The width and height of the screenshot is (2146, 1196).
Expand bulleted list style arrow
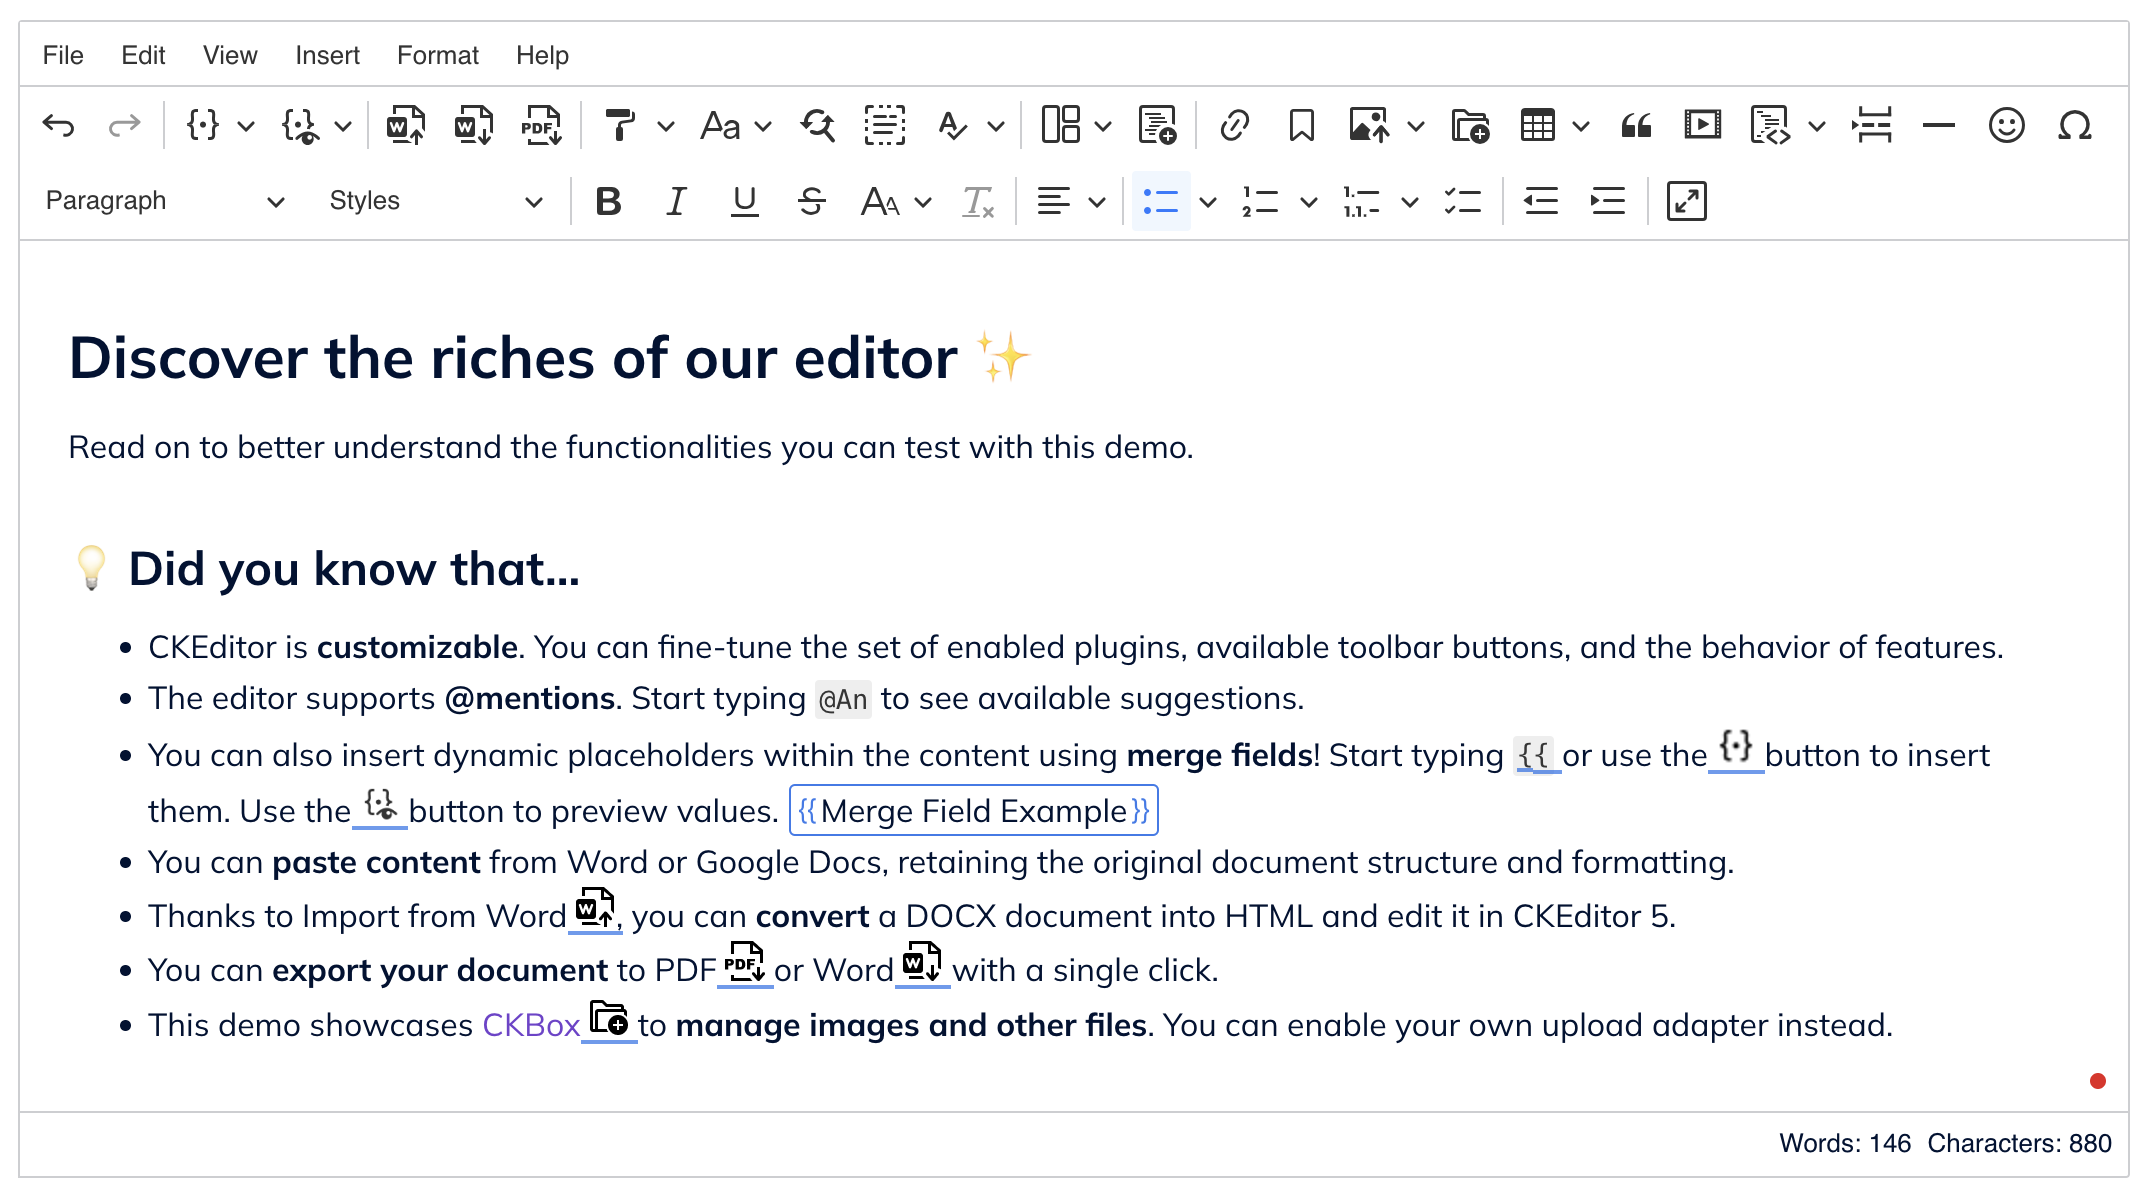point(1208,203)
